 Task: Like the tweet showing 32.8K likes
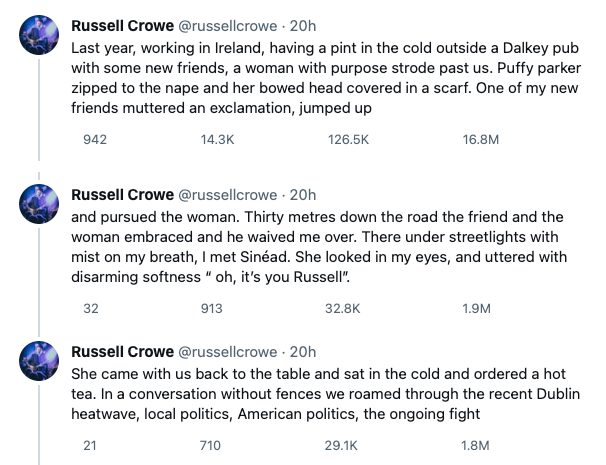[x=343, y=309]
